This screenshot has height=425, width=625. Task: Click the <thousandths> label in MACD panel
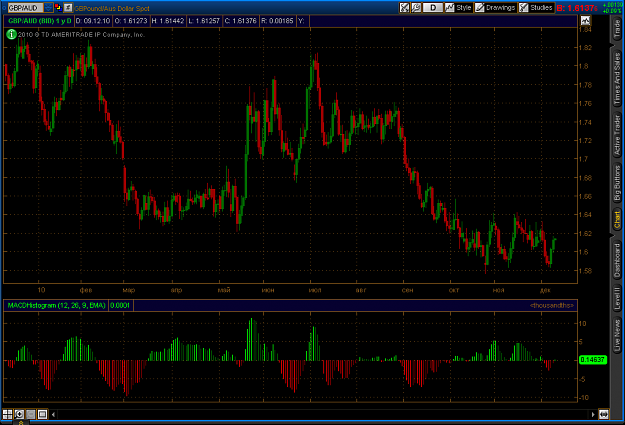coord(552,305)
